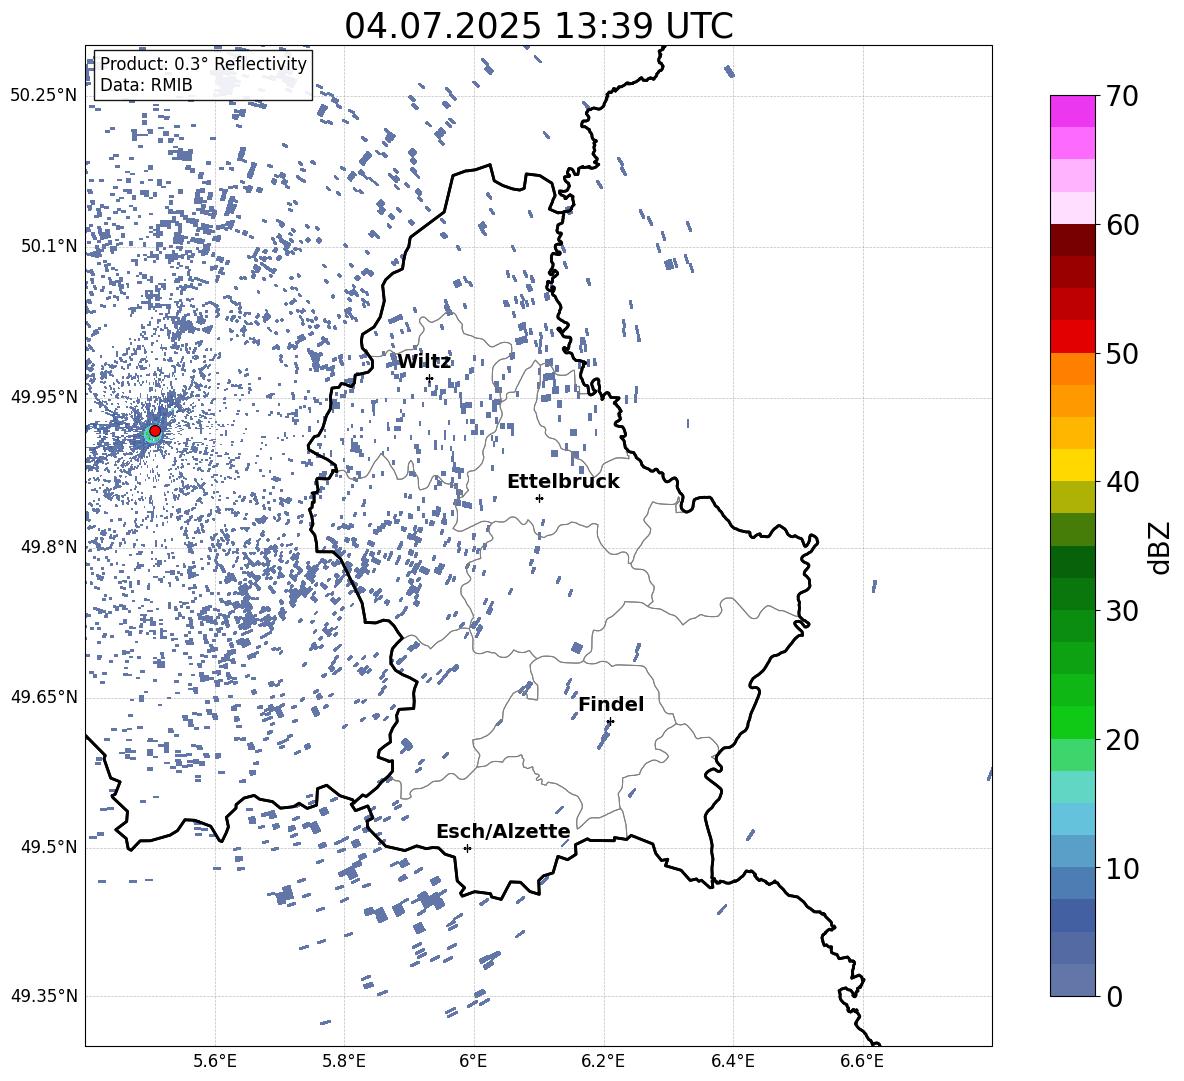Click the turquoise colorbar segment below 20
The height and width of the screenshot is (1081, 1184).
coord(1072,787)
